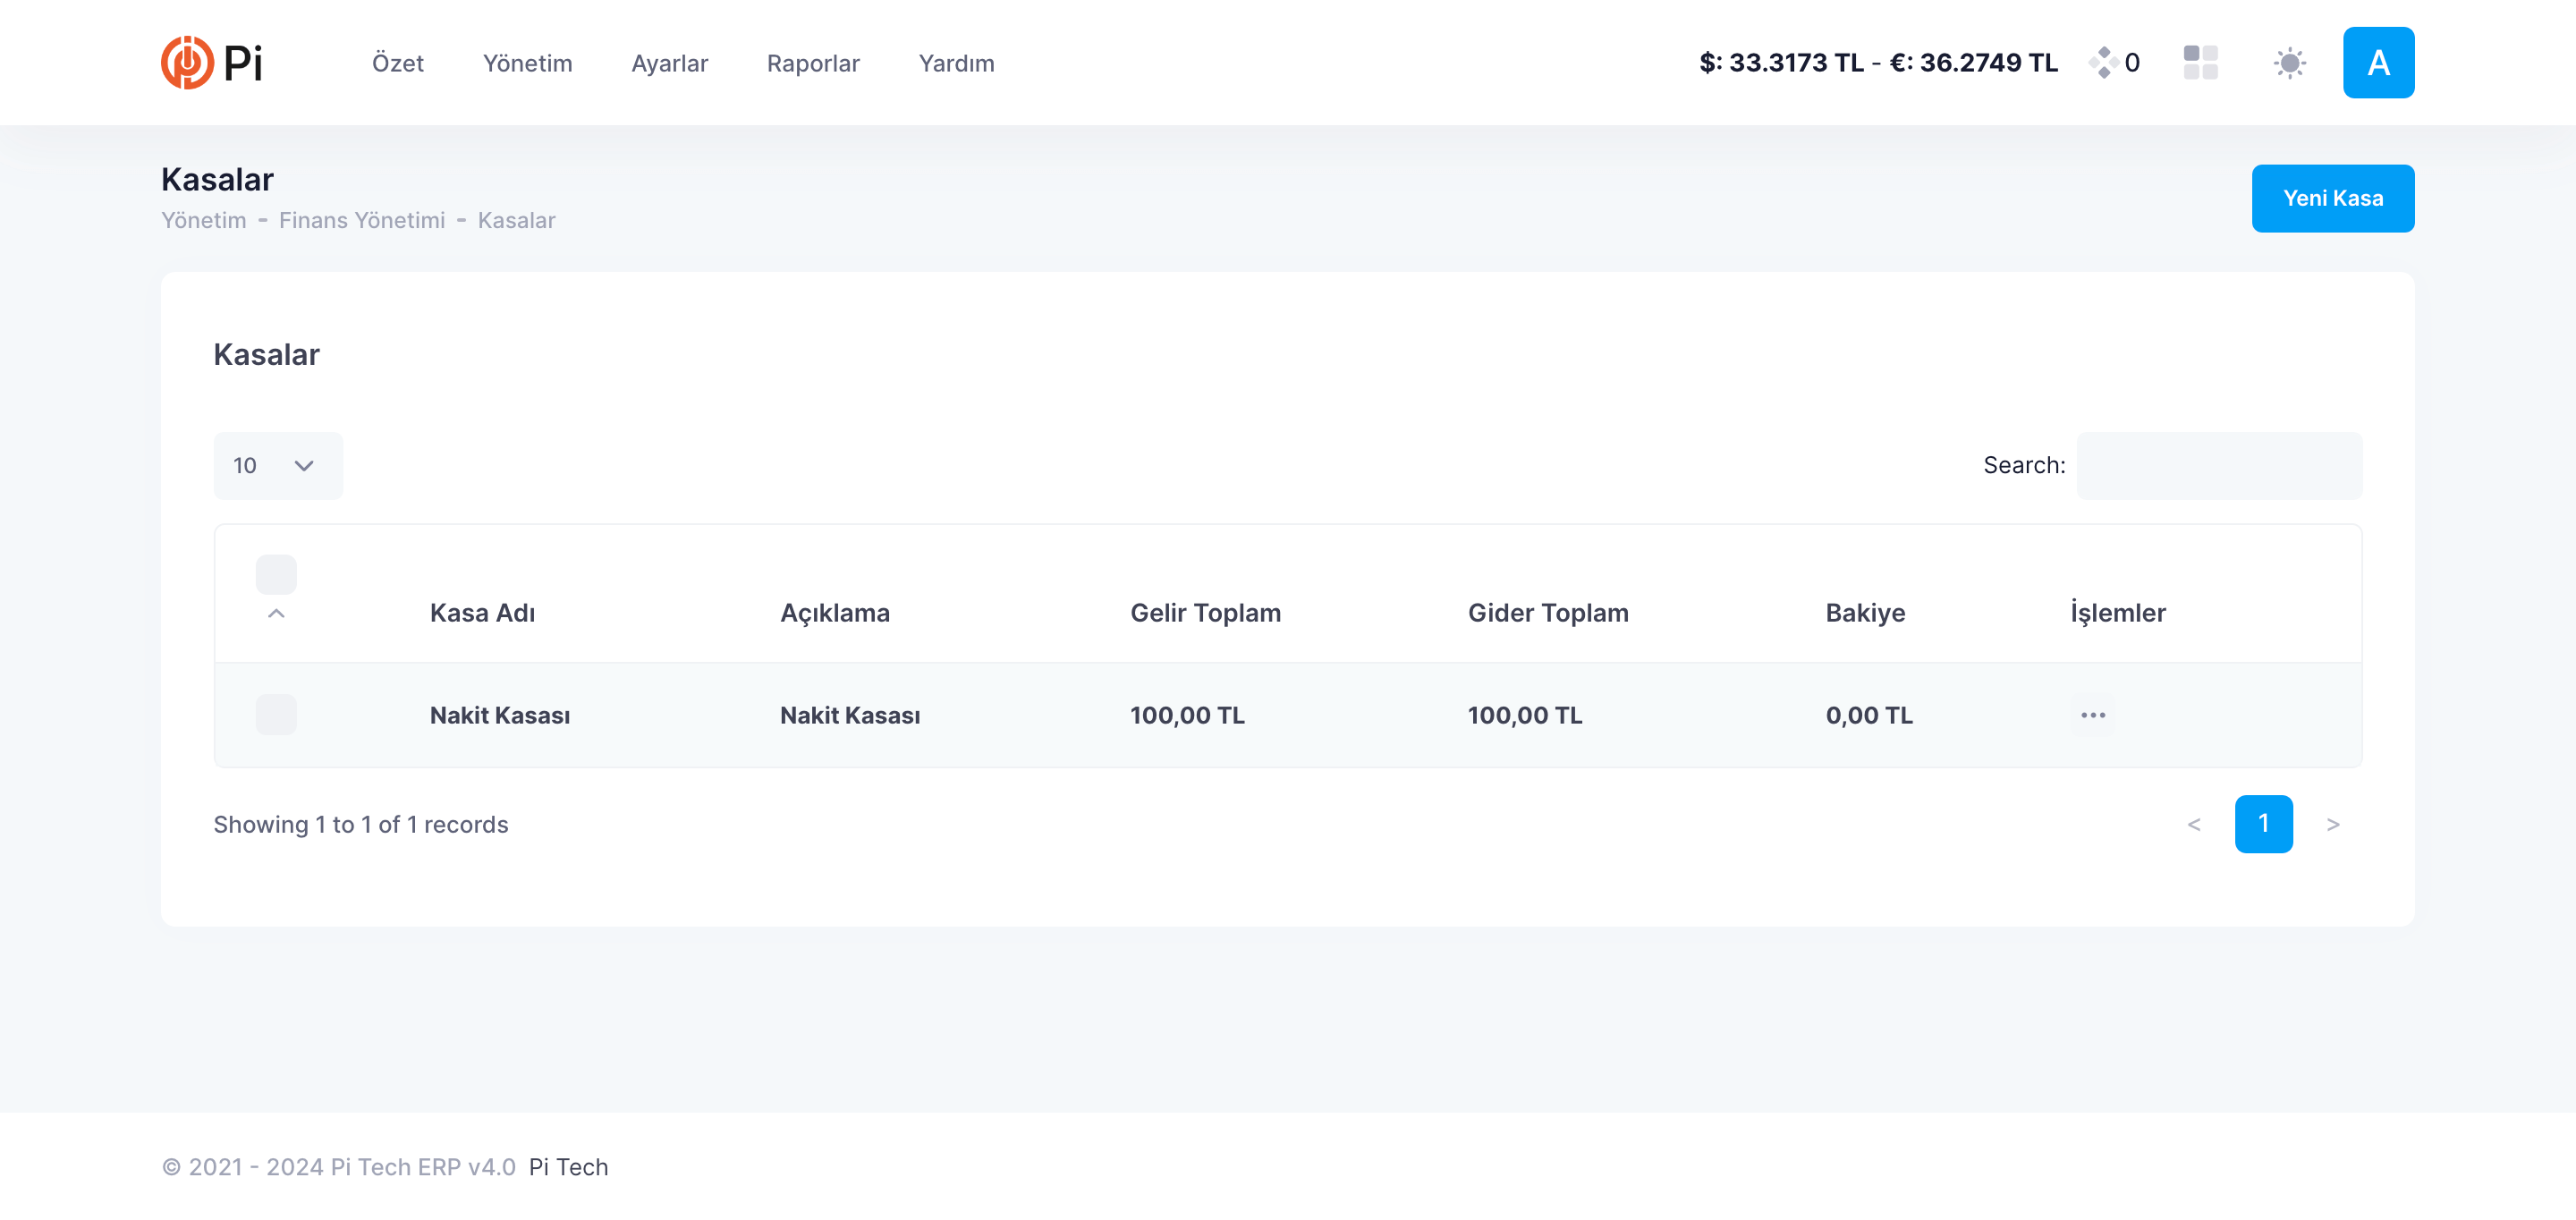Select all rows header checkbox

[x=276, y=575]
